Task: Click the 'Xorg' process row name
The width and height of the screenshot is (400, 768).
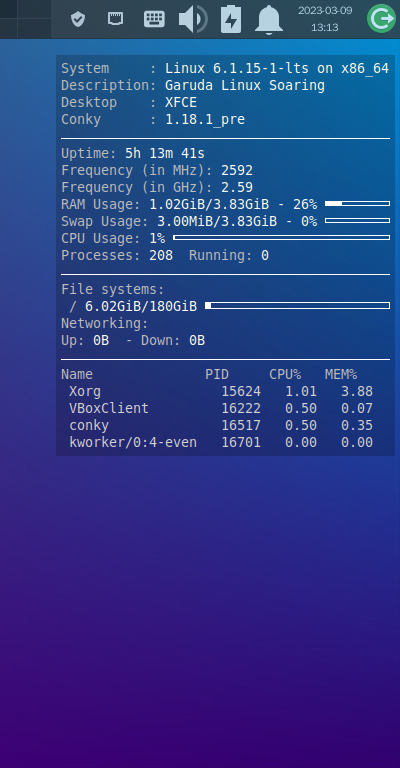Action: pyautogui.click(x=85, y=391)
